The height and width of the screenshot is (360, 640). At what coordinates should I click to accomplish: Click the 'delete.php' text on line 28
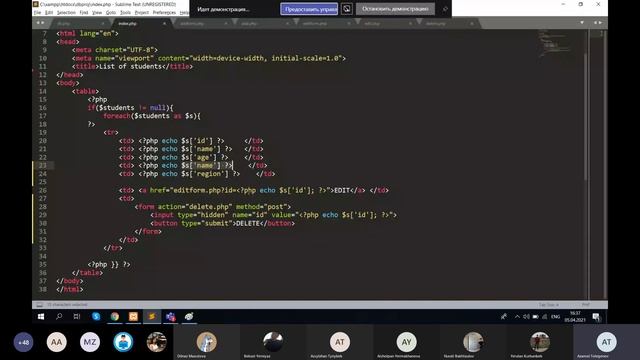(x=209, y=207)
